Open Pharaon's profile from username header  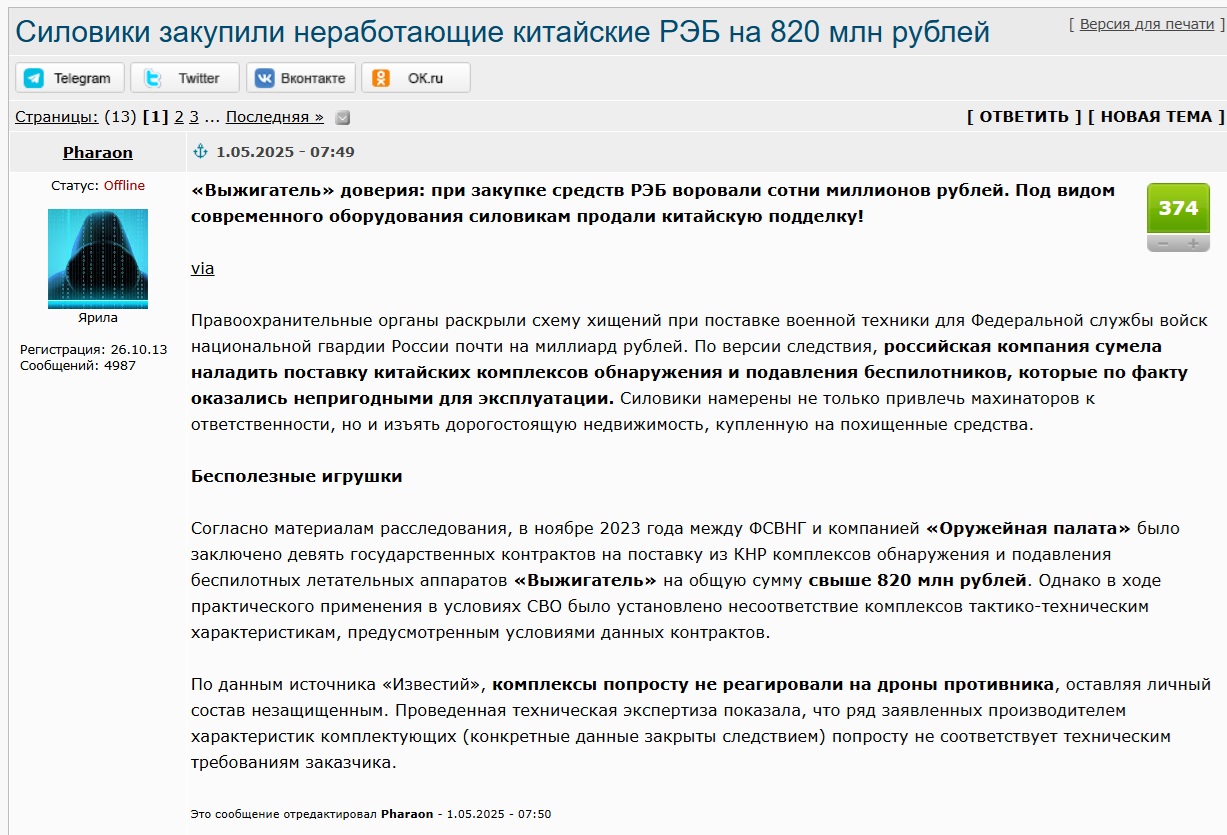pyautogui.click(x=98, y=153)
